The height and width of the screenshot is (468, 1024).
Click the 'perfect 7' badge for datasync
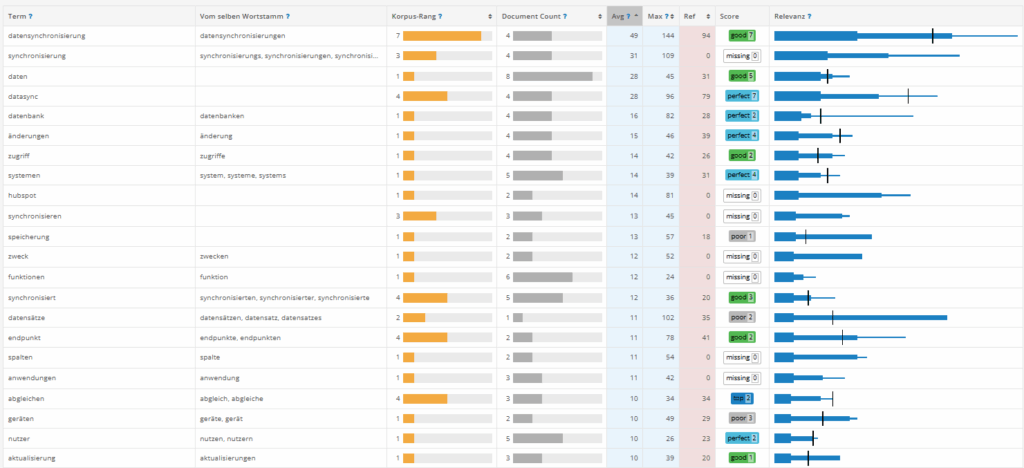click(x=742, y=96)
